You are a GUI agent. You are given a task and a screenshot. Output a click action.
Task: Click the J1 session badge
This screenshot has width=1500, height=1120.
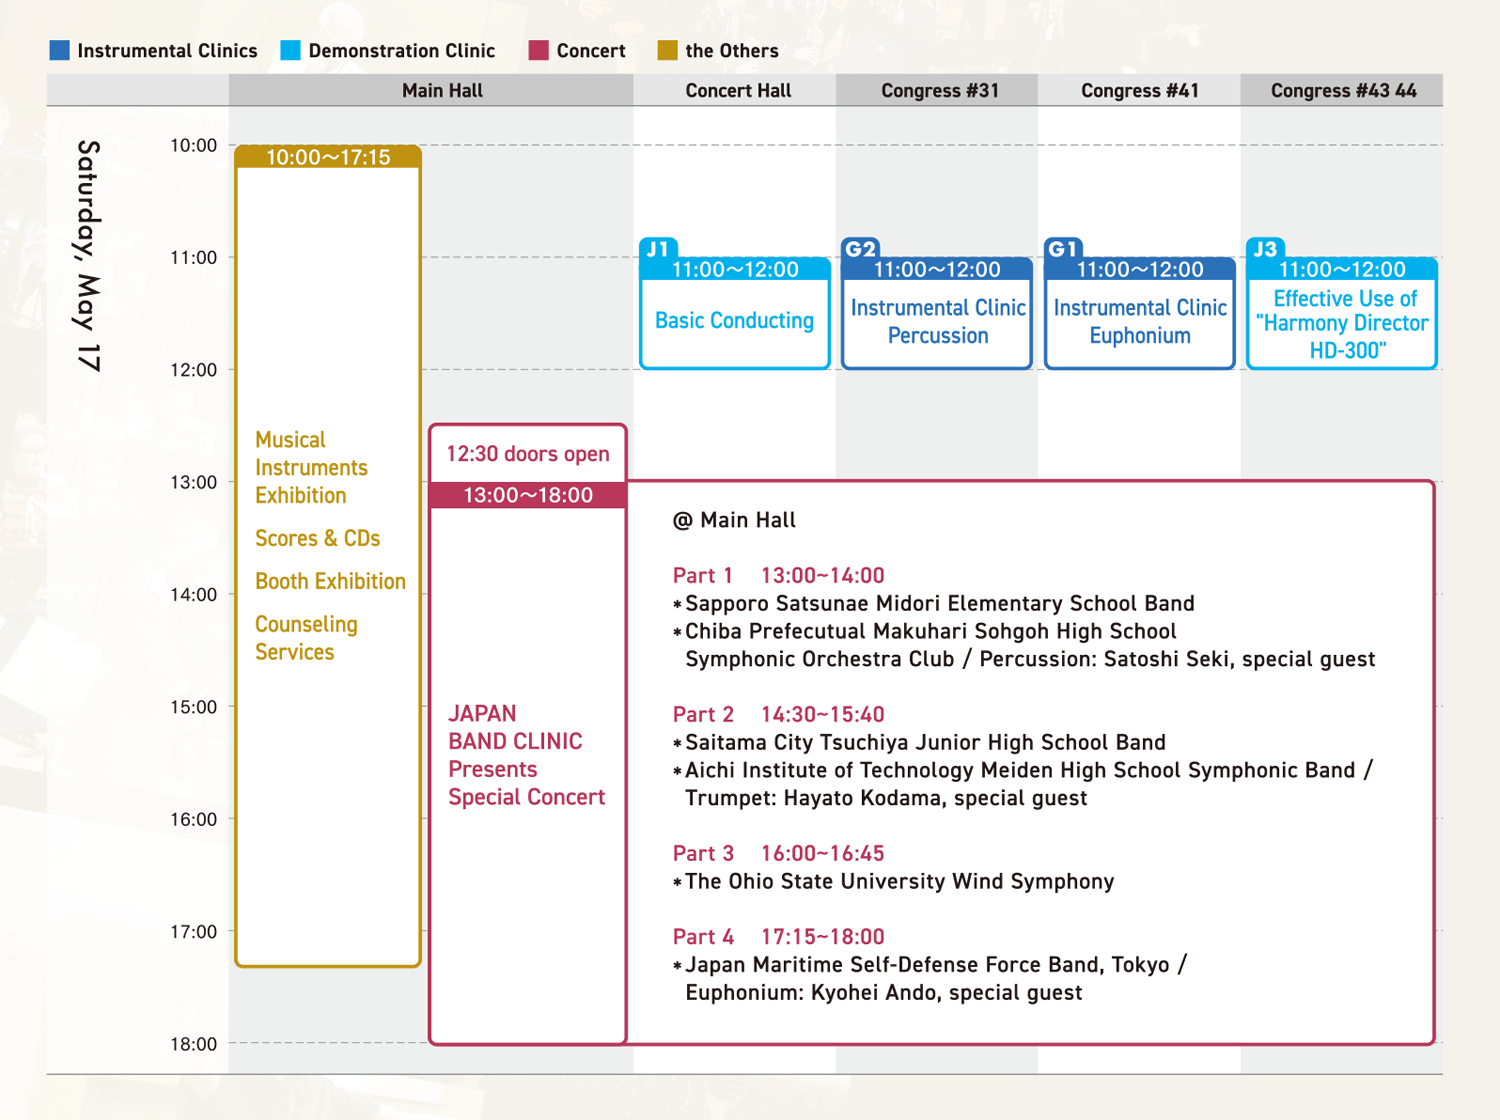[x=658, y=248]
